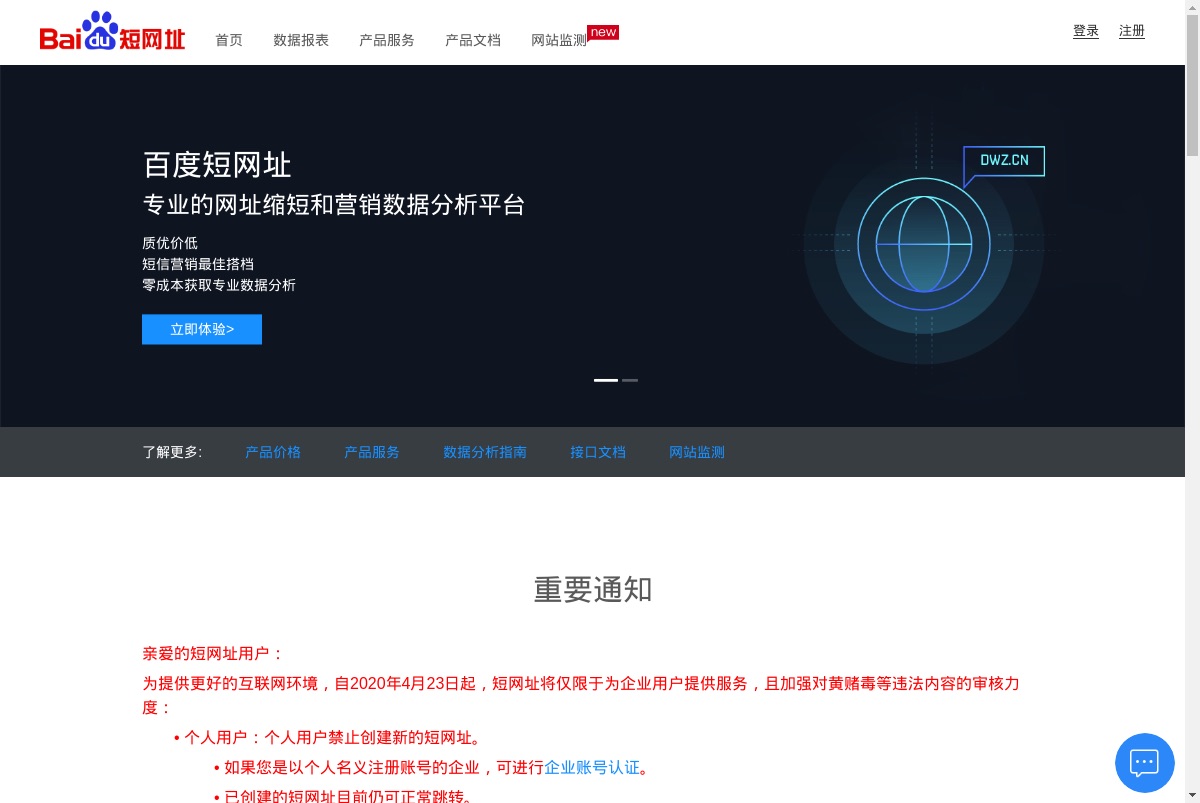1200x803 pixels.
Task: Open 网站监测 in top navigation
Action: (559, 40)
